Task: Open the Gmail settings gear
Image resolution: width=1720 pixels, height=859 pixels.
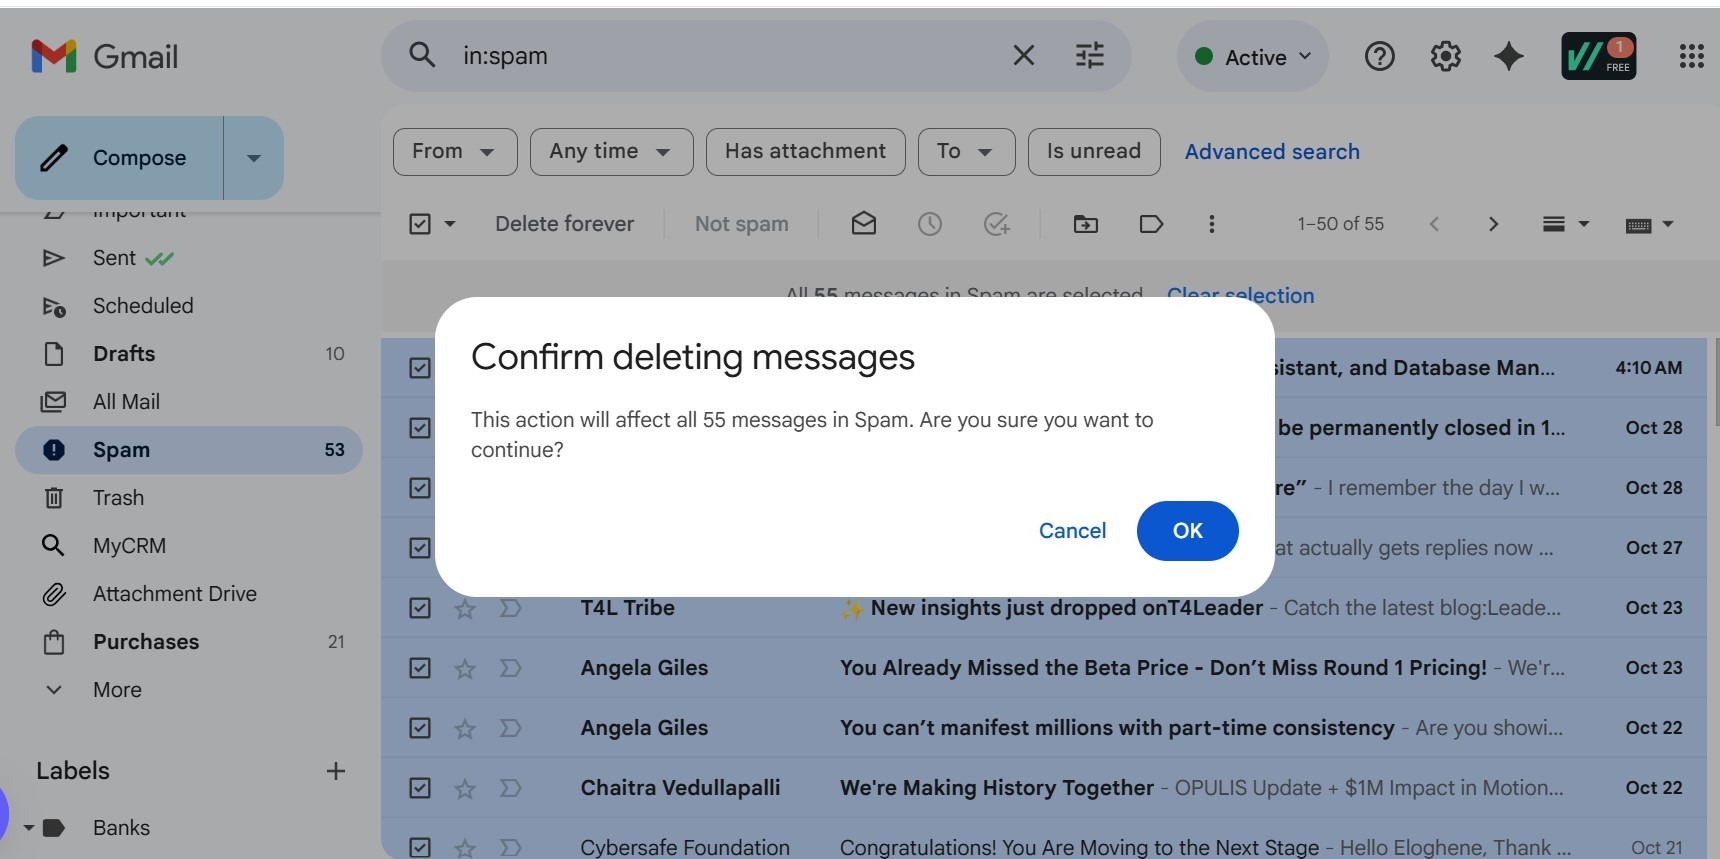Action: pos(1445,57)
